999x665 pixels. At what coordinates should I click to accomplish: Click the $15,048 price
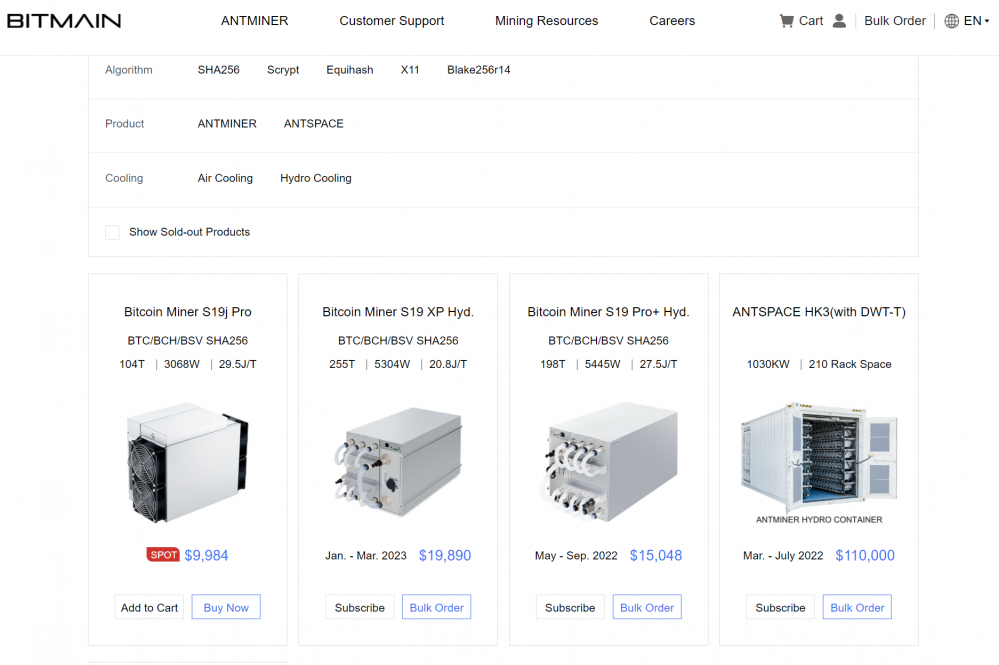click(656, 555)
